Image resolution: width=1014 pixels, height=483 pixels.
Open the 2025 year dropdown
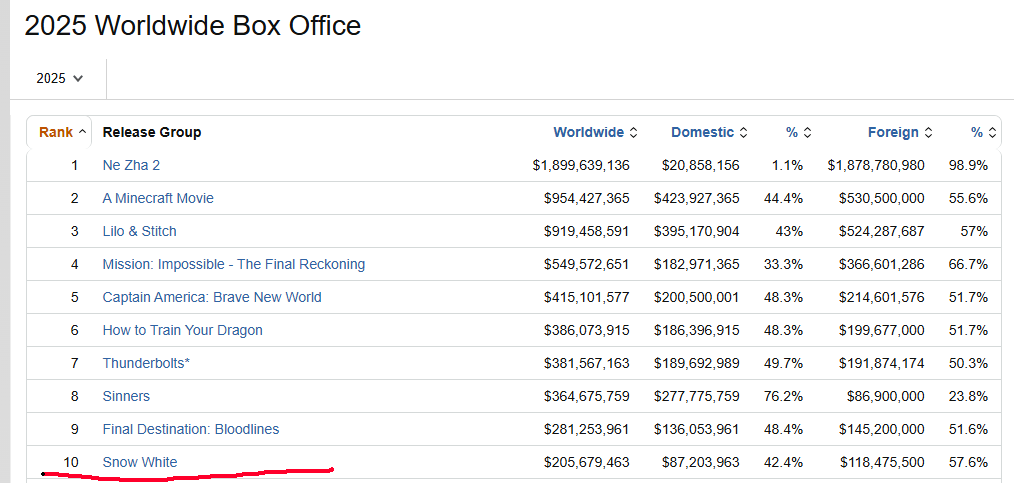point(59,78)
